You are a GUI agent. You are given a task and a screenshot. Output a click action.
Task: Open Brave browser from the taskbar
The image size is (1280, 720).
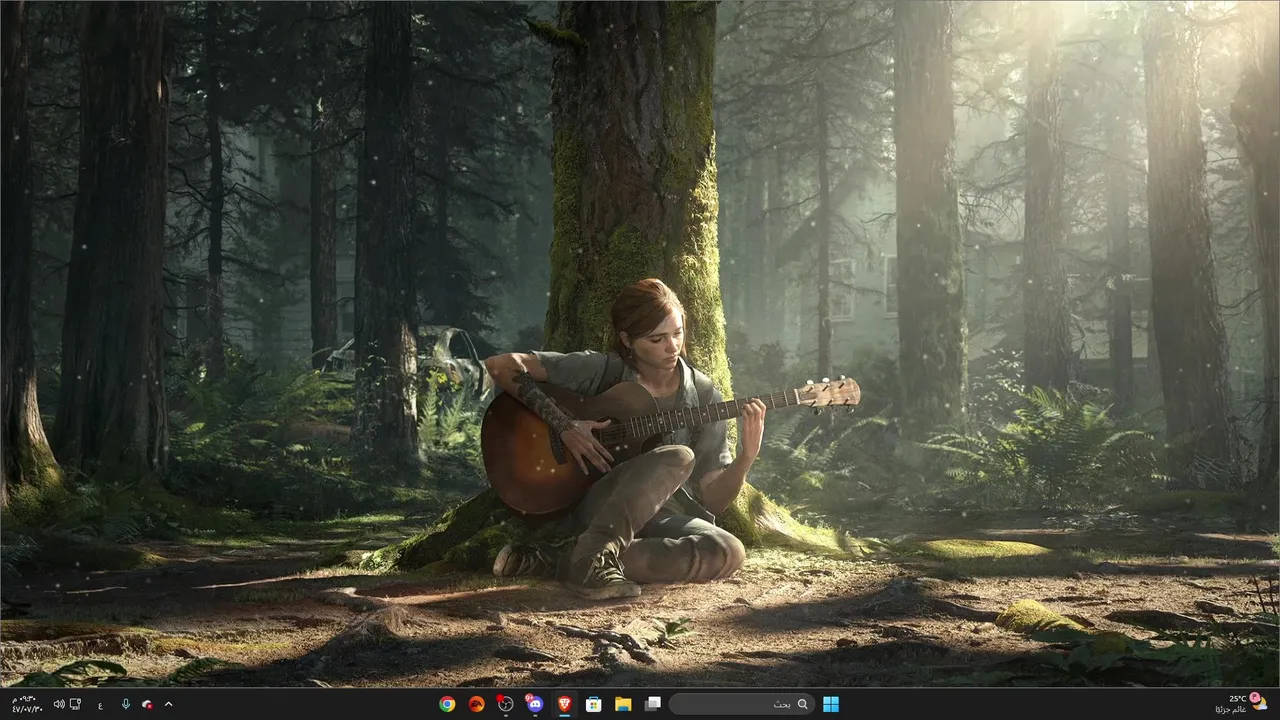(x=564, y=704)
